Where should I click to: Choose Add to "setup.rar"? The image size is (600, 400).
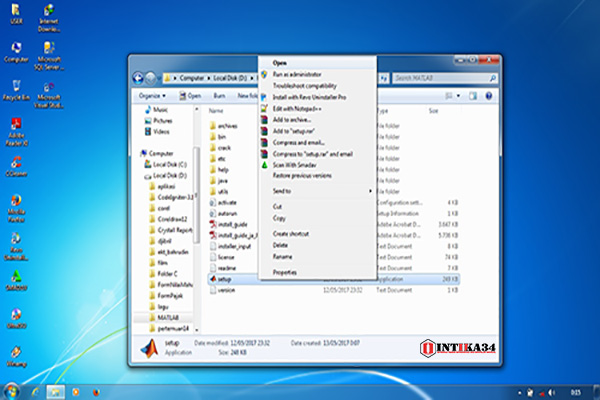(318, 131)
